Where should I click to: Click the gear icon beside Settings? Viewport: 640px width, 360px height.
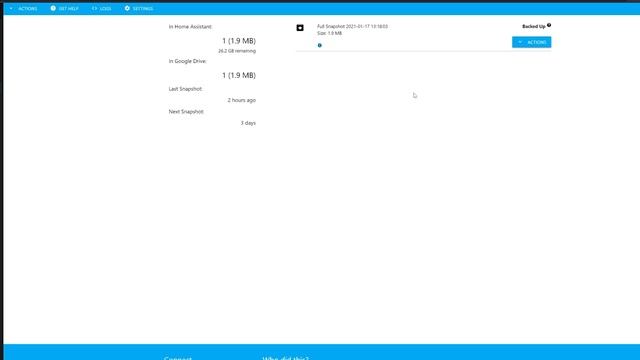127,8
